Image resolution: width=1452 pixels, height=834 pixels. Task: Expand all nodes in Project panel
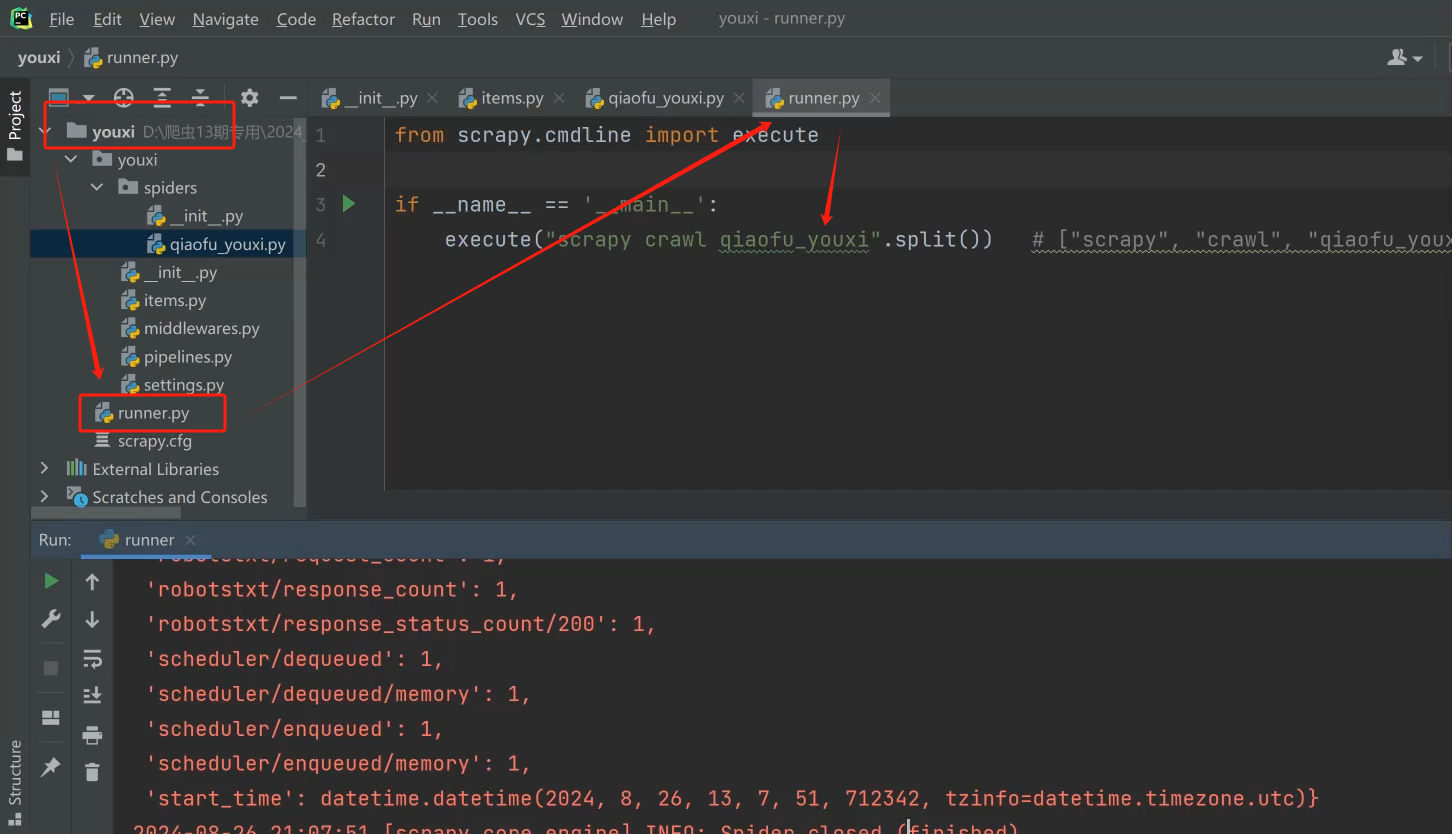(162, 97)
